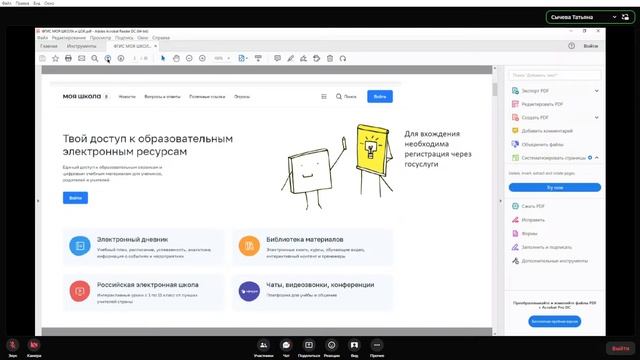Switch to the Инструменты tab
Image resolution: width=640 pixels, height=360 pixels.
click(x=82, y=46)
